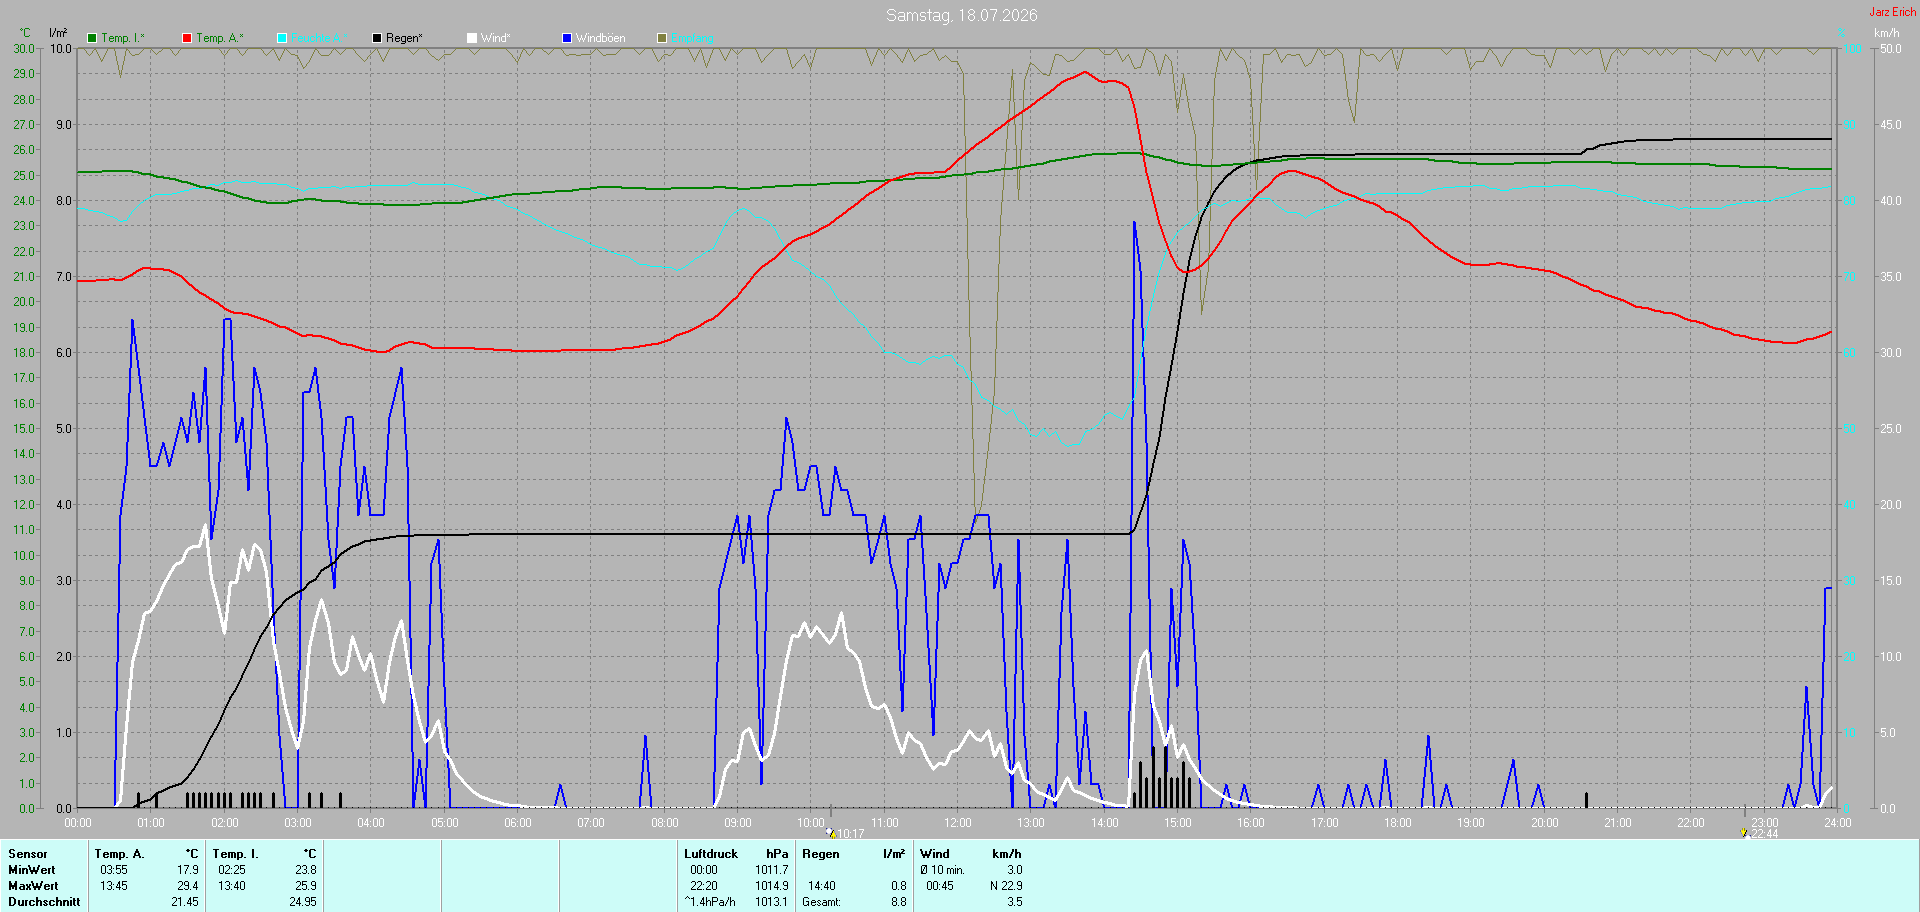Image resolution: width=1920 pixels, height=912 pixels.
Task: Select the marker icon beside 10:17
Action: pyautogui.click(x=831, y=833)
